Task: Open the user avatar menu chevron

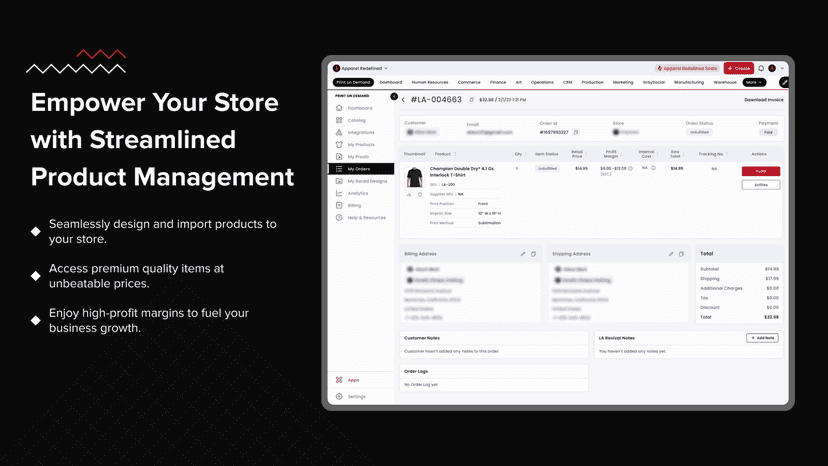Action: (782, 68)
